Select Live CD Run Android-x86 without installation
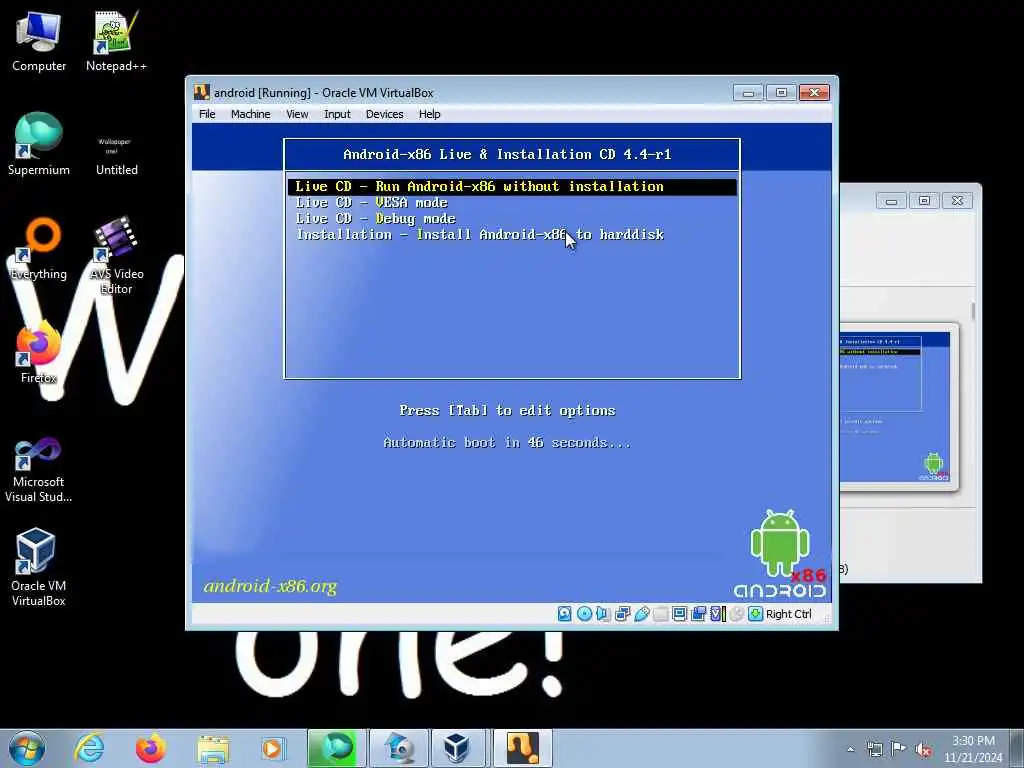The height and width of the screenshot is (768, 1024). tap(512, 187)
